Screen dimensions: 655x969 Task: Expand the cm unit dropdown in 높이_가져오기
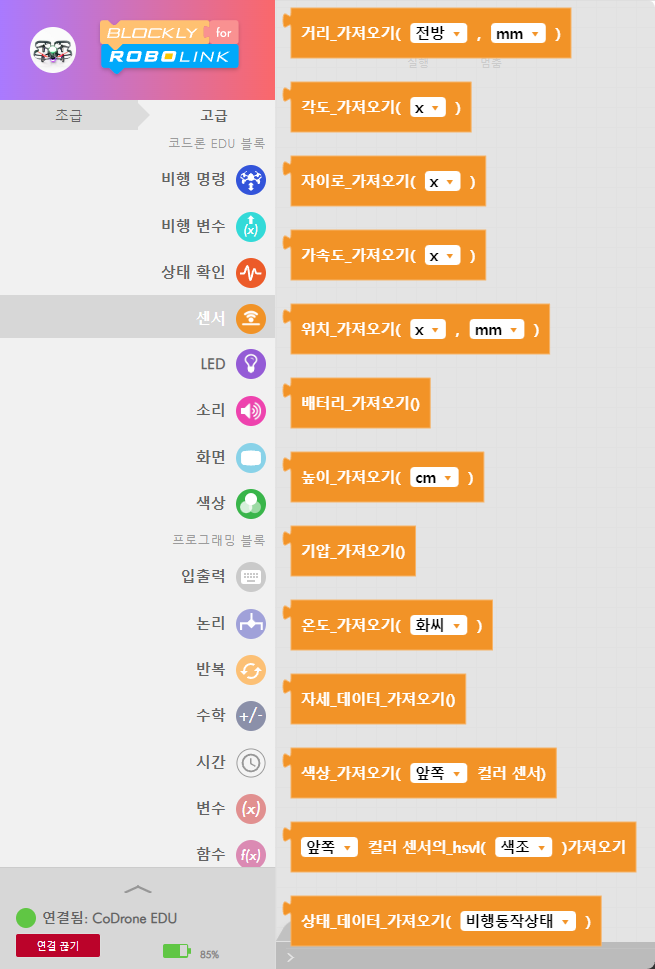click(x=435, y=478)
